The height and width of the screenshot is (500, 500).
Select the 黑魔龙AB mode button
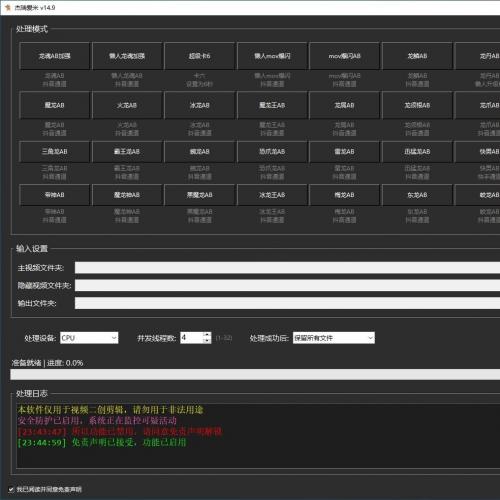click(x=199, y=195)
